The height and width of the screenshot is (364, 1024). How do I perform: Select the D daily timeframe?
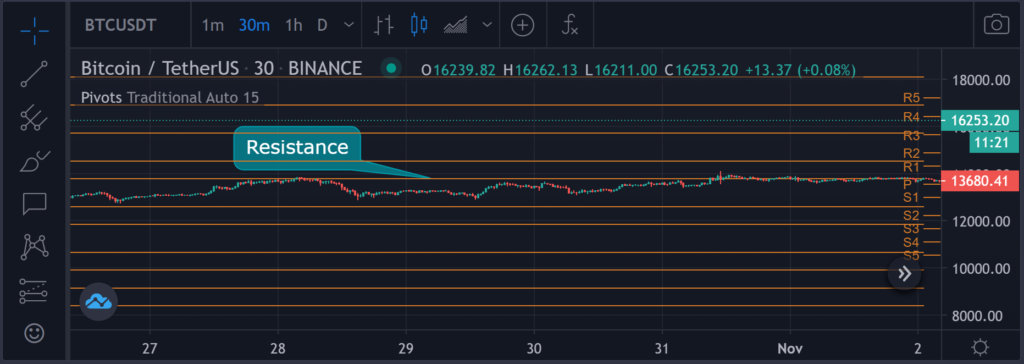(x=322, y=25)
